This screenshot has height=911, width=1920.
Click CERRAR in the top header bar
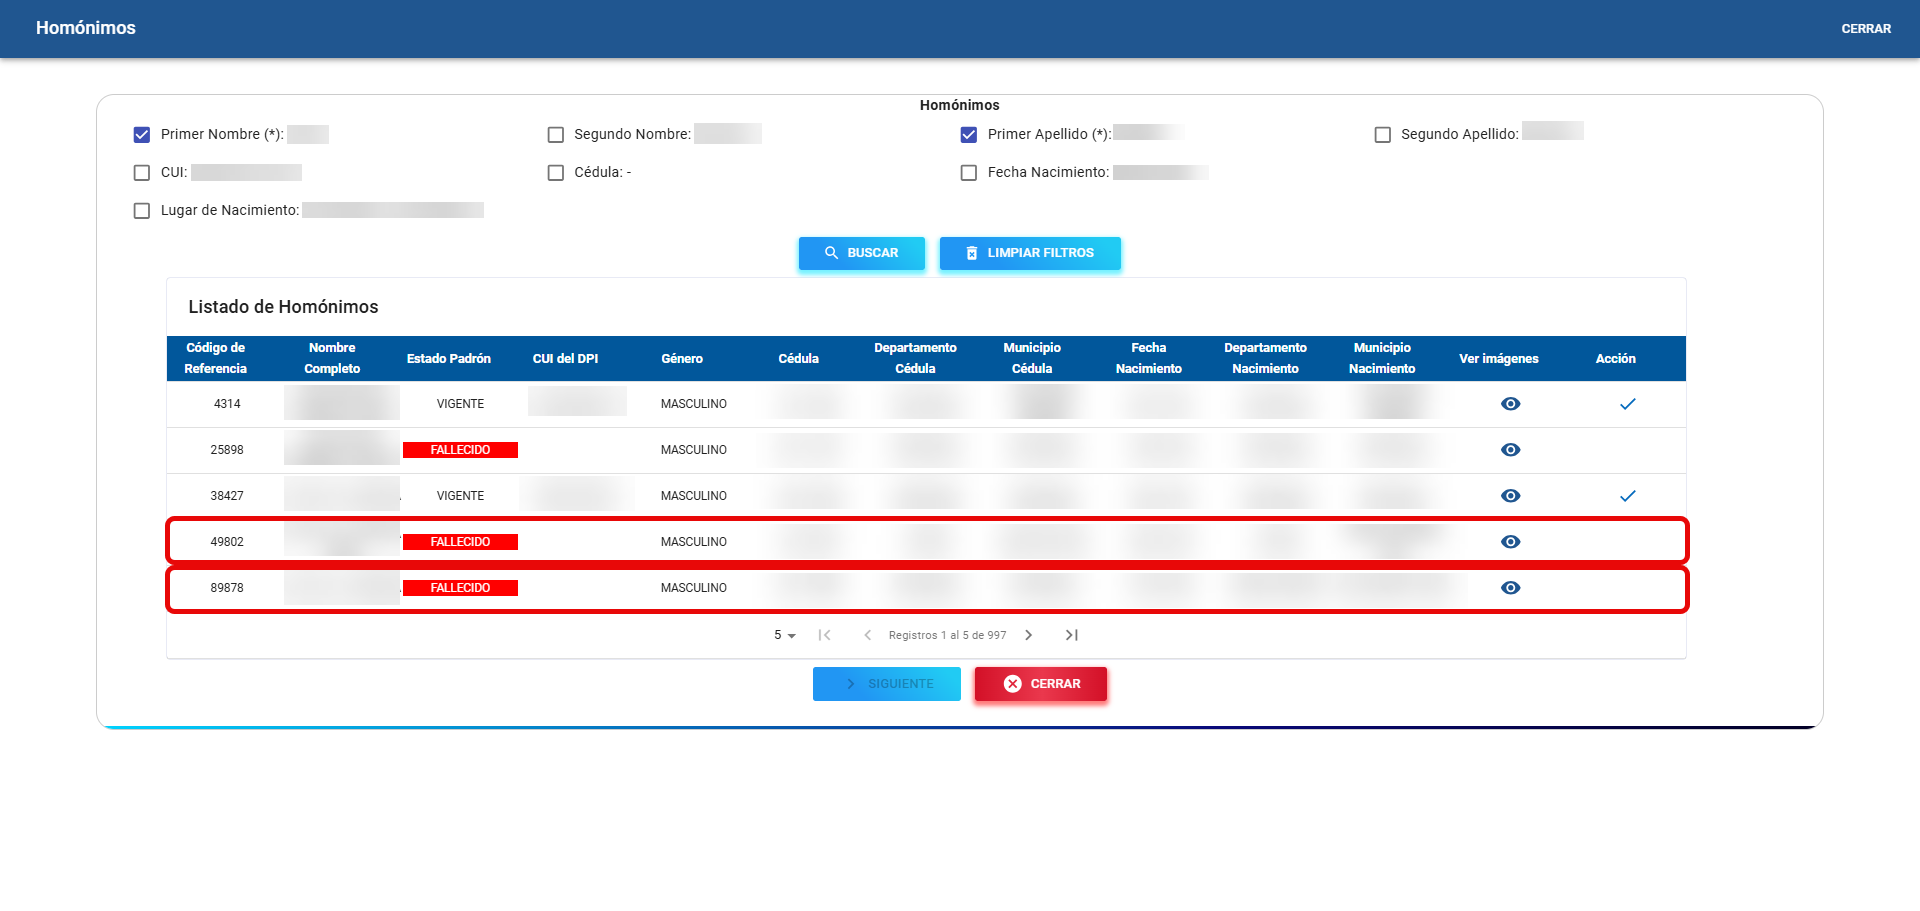pyautogui.click(x=1865, y=29)
